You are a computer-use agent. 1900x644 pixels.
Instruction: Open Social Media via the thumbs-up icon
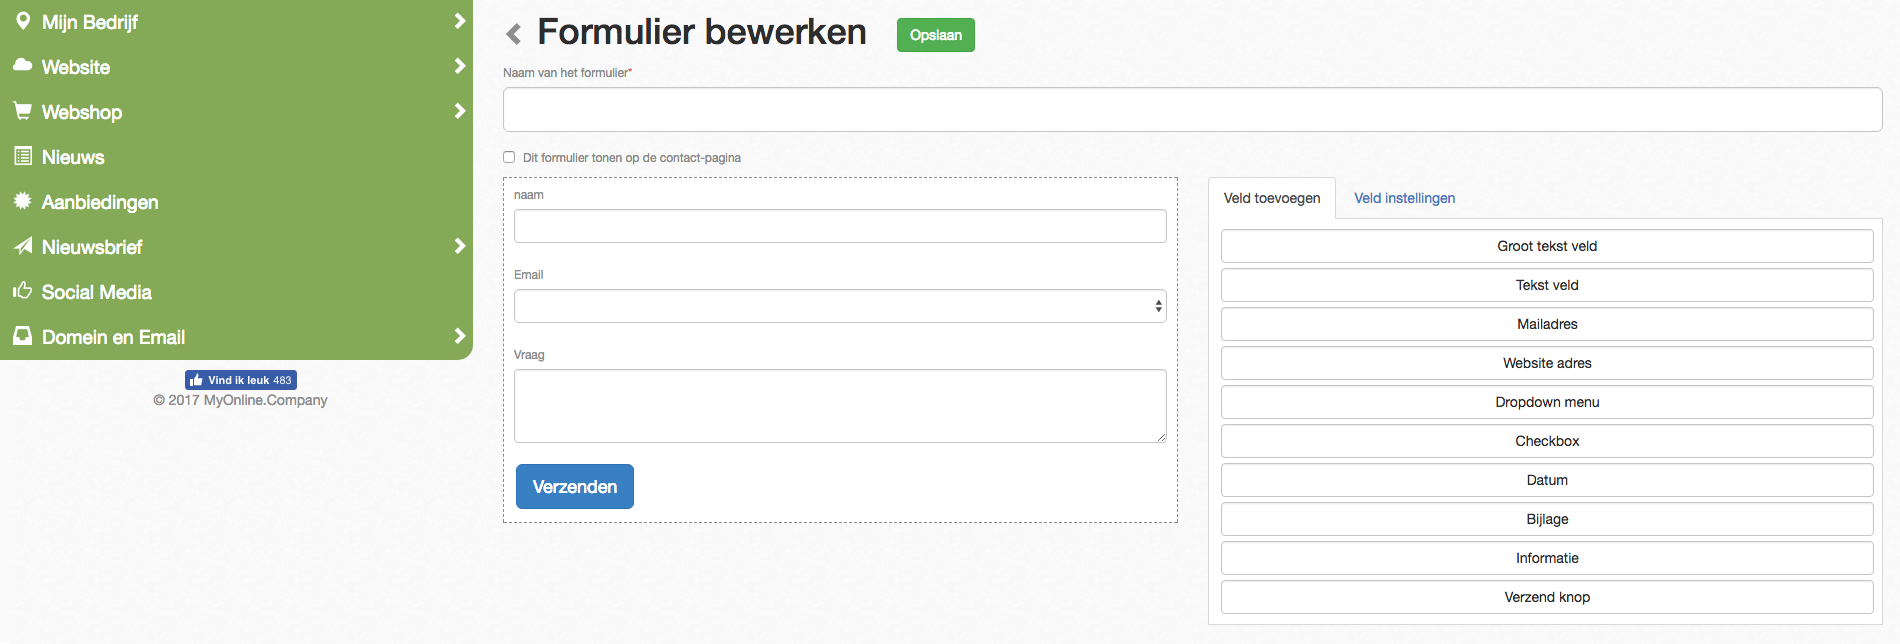point(23,291)
